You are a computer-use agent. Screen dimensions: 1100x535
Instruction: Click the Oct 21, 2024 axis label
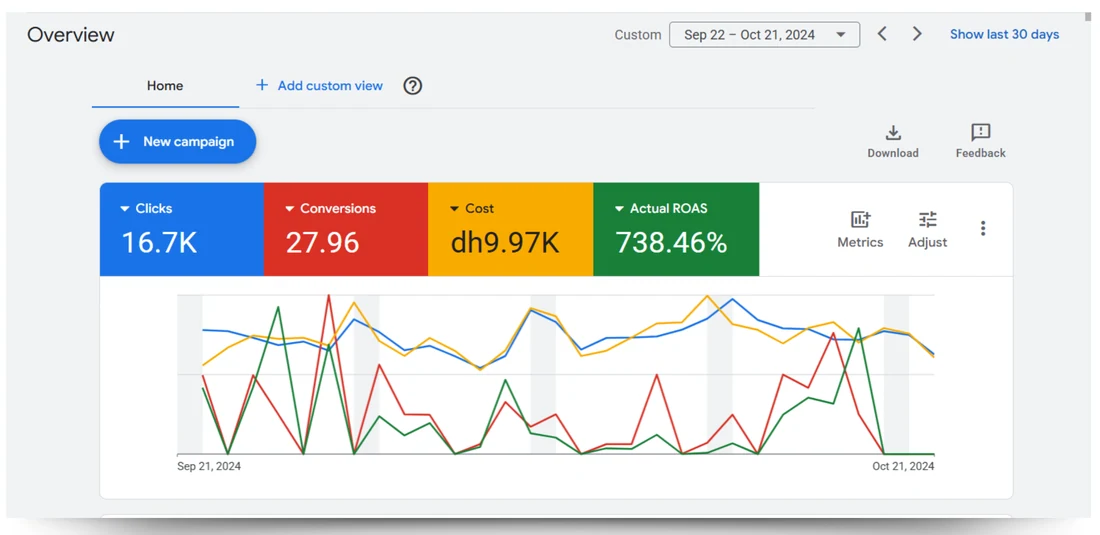[904, 466]
